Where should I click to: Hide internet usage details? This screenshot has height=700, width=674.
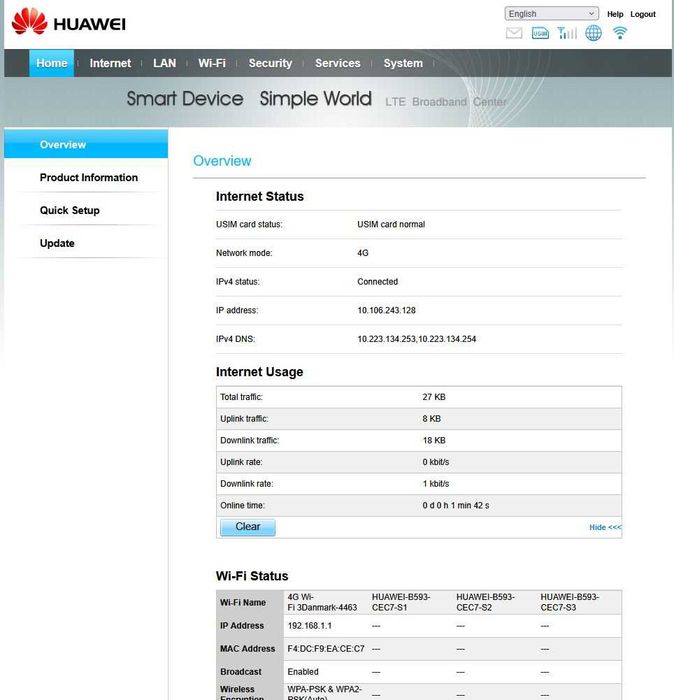605,527
